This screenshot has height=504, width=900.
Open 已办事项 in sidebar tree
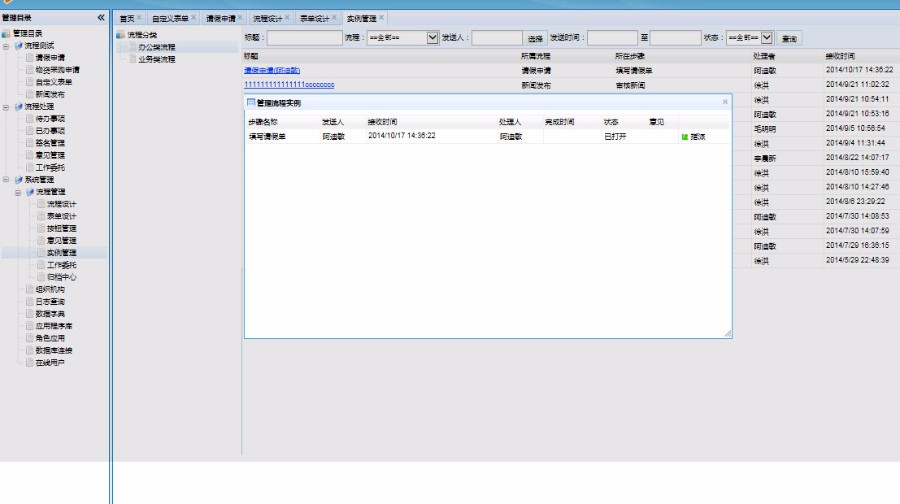tap(50, 131)
